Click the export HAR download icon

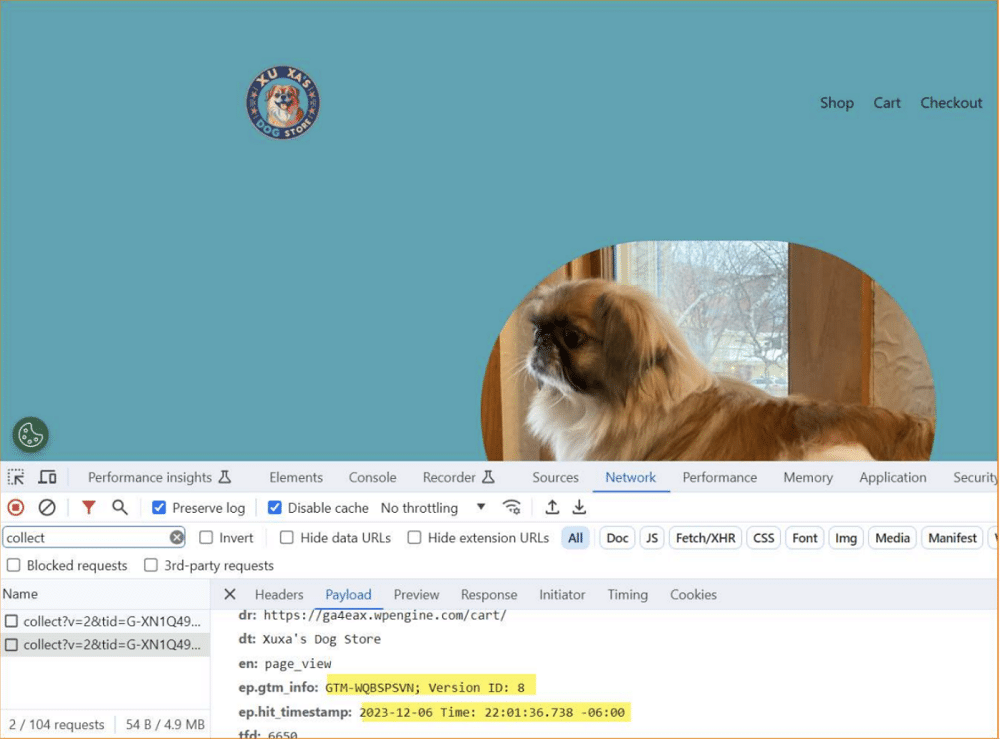579,508
